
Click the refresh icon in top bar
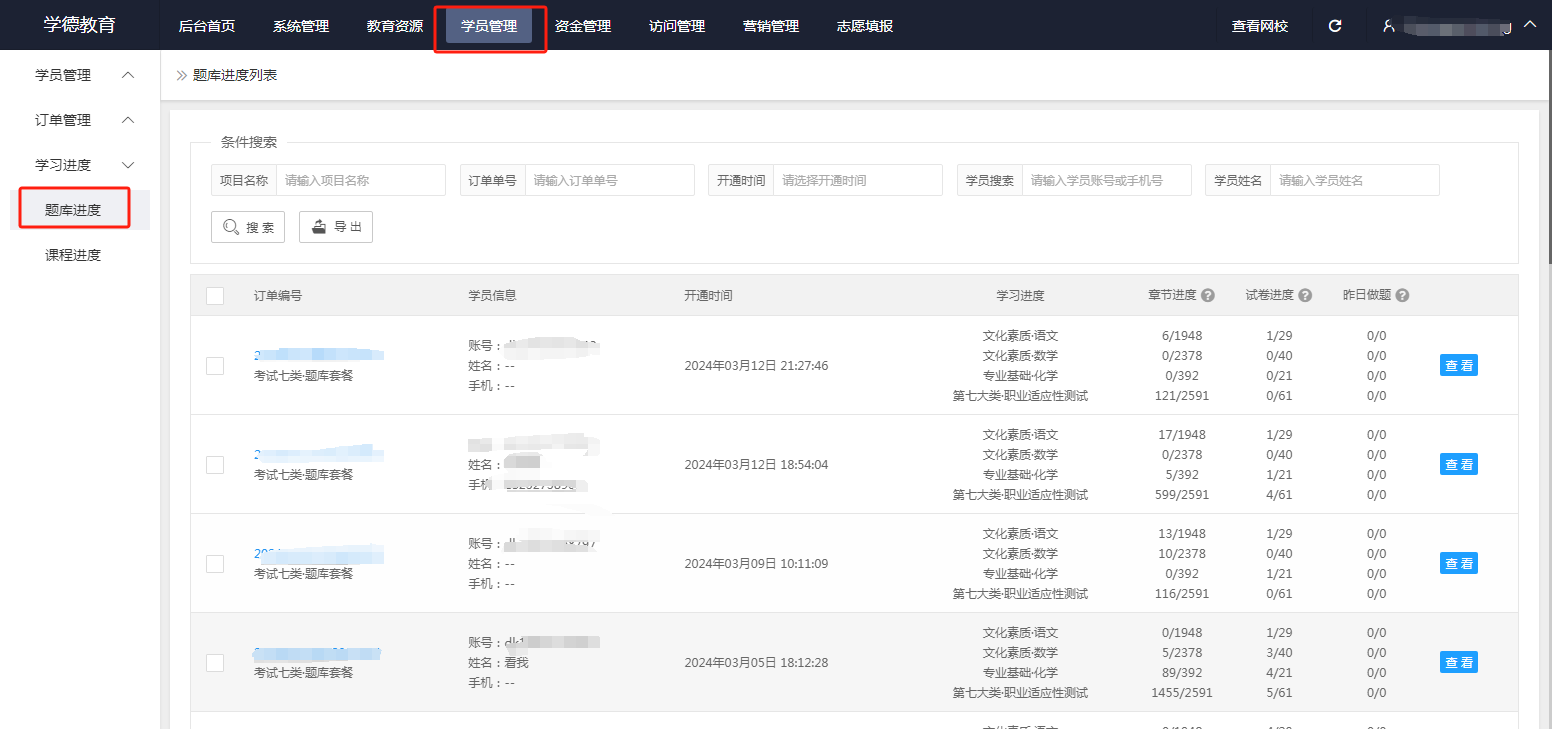coord(1334,26)
